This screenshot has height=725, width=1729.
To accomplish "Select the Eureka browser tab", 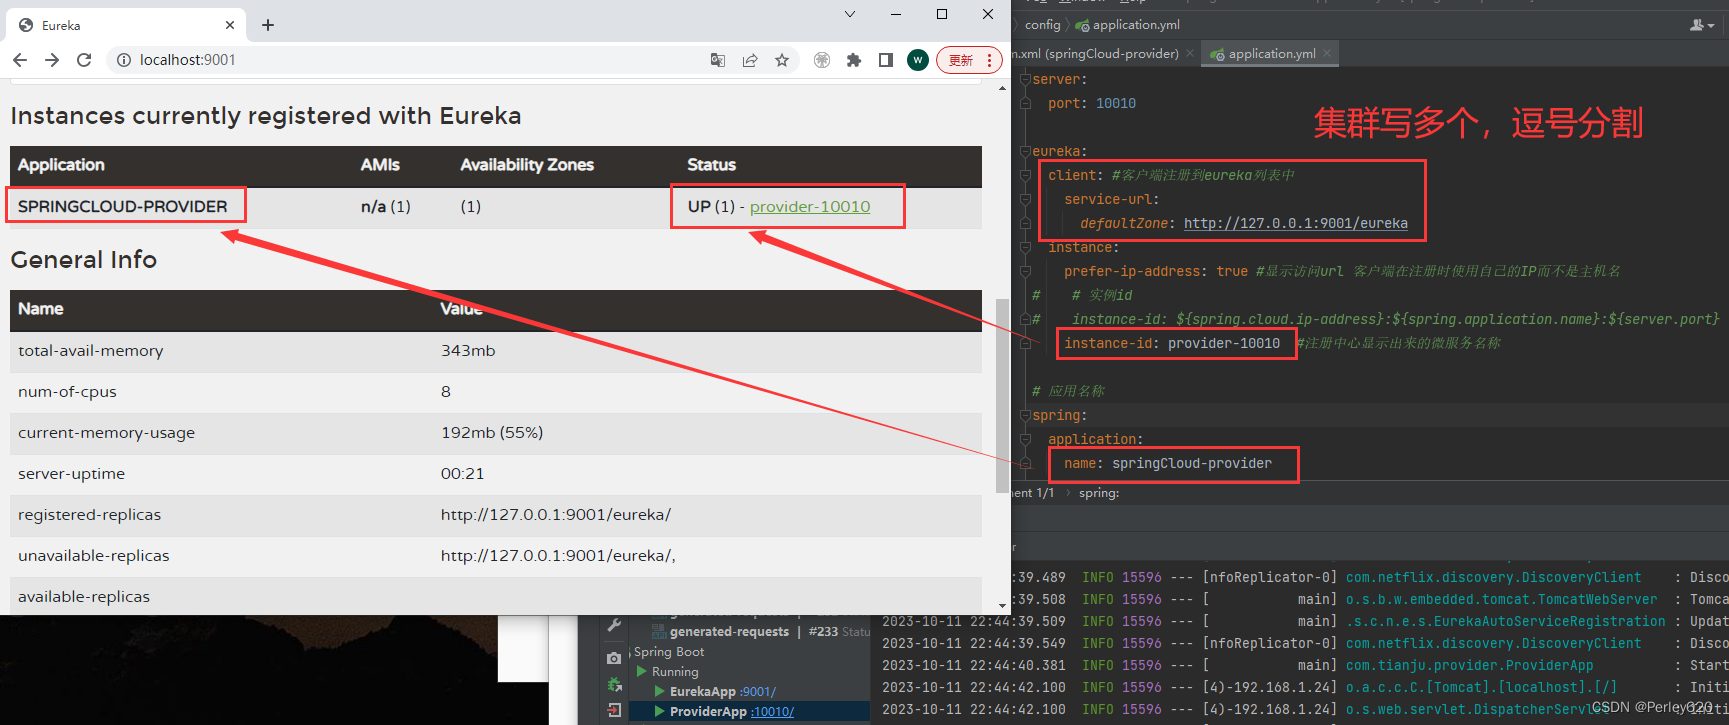I will pos(125,25).
